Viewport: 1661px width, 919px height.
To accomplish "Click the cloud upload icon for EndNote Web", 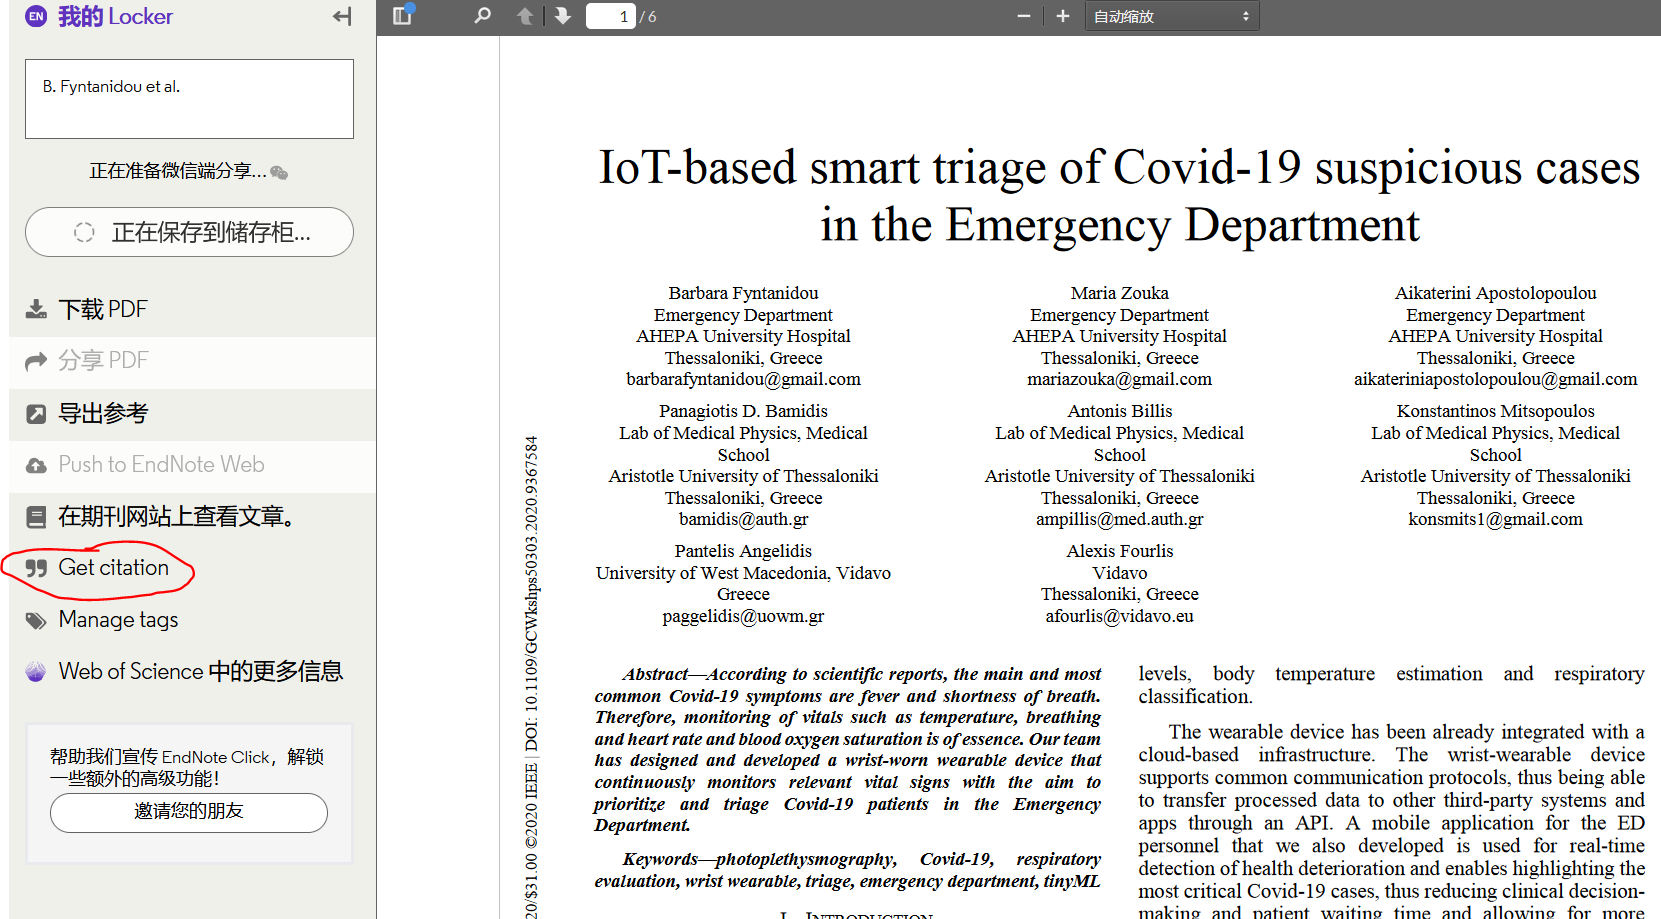I will point(36,466).
